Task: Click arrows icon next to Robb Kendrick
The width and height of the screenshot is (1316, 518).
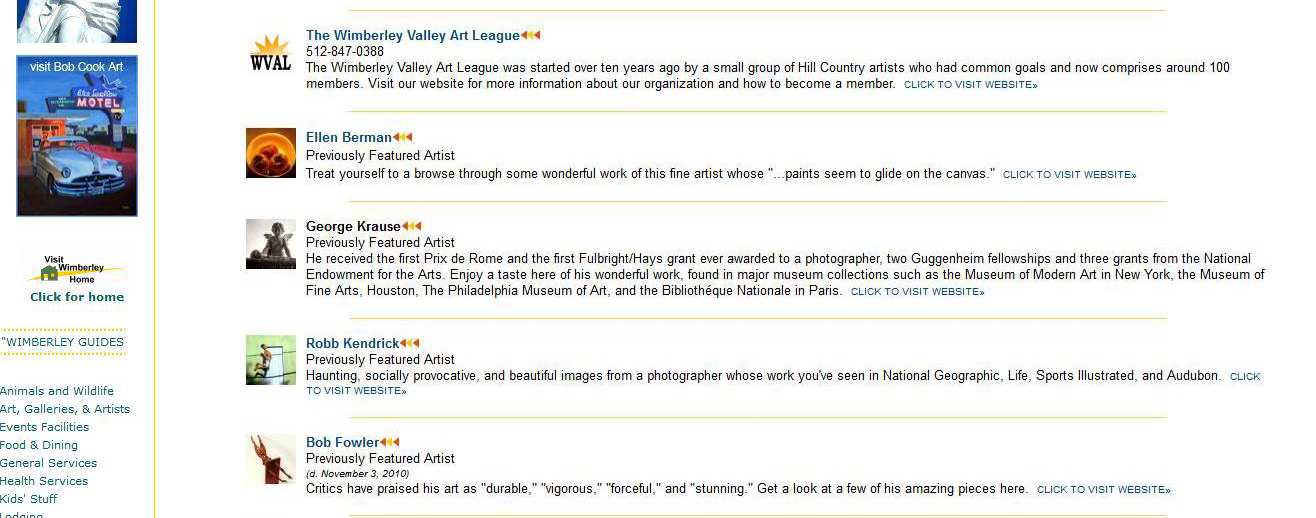Action: pos(409,344)
